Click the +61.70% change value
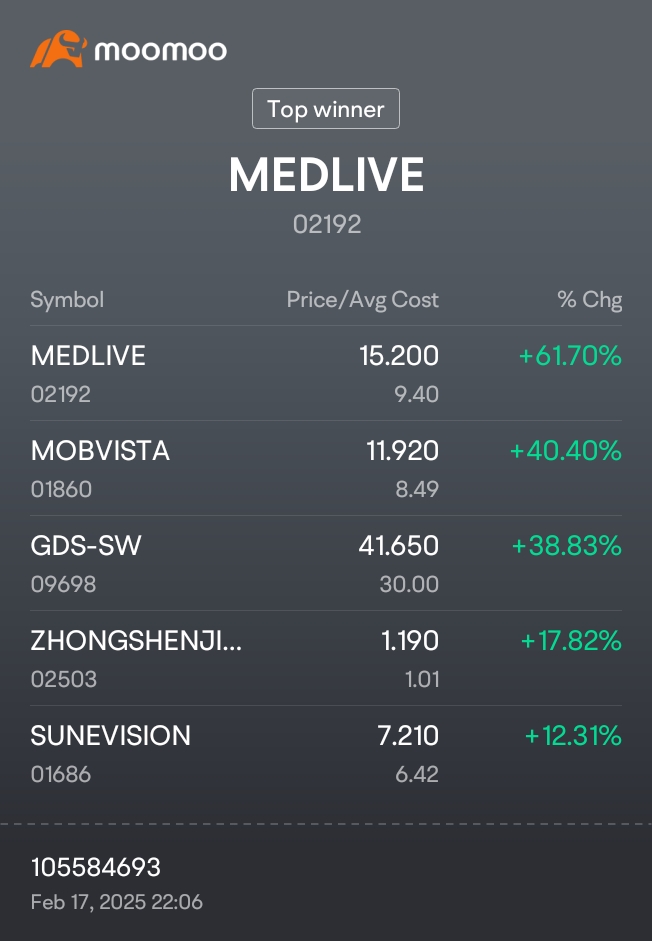 (x=570, y=356)
